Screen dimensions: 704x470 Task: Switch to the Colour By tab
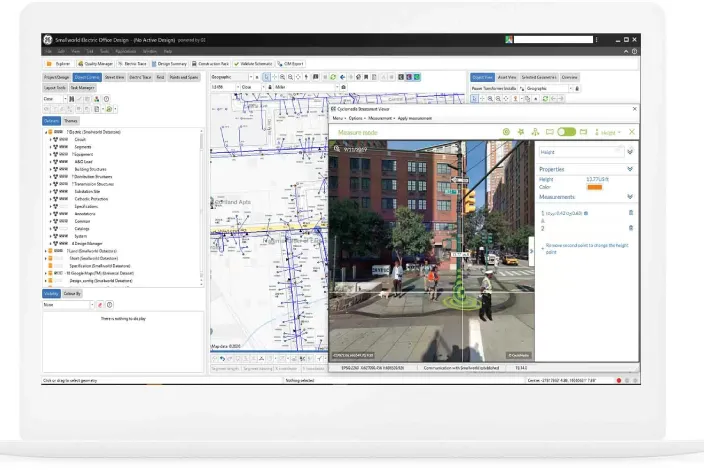tap(72, 294)
